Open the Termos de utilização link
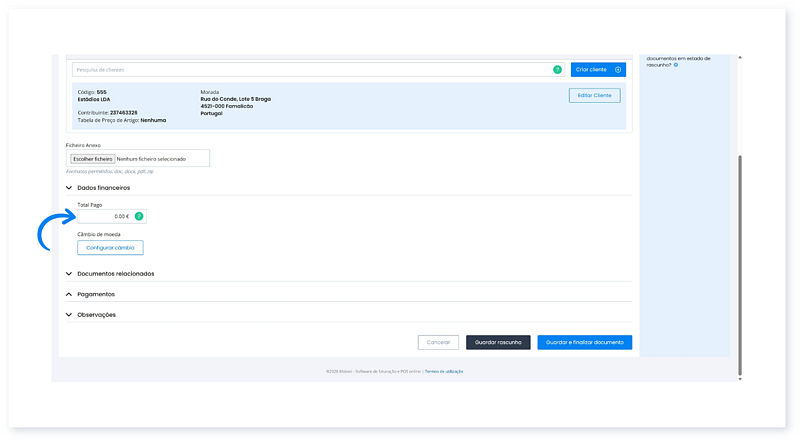This screenshot has width=800, height=442. 444,371
